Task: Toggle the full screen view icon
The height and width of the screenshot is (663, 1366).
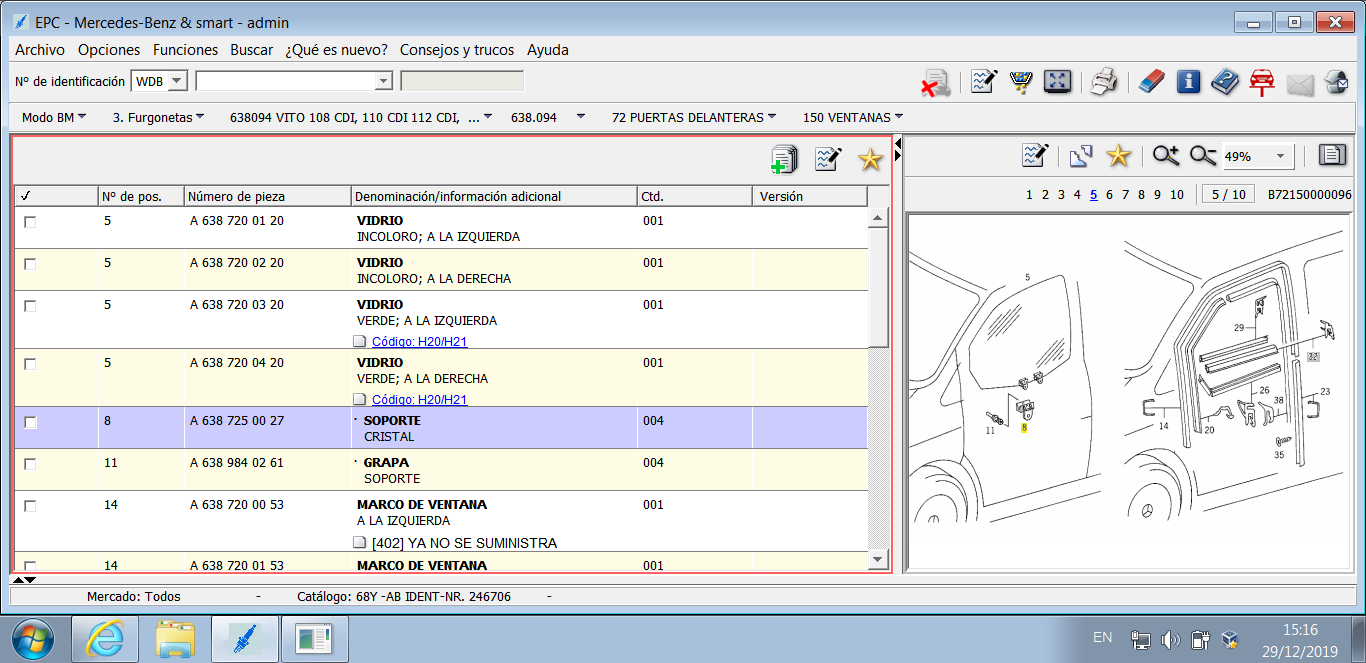Action: tap(1058, 82)
